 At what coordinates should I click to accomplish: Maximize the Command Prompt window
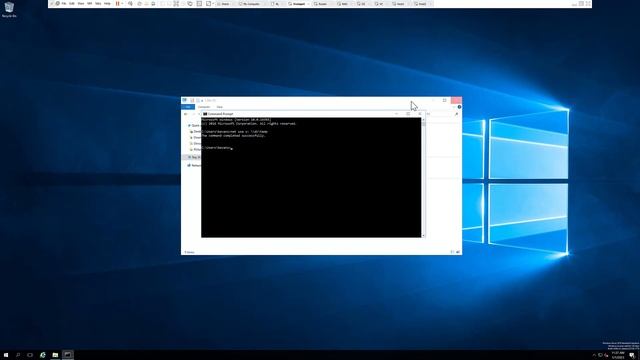(408, 114)
